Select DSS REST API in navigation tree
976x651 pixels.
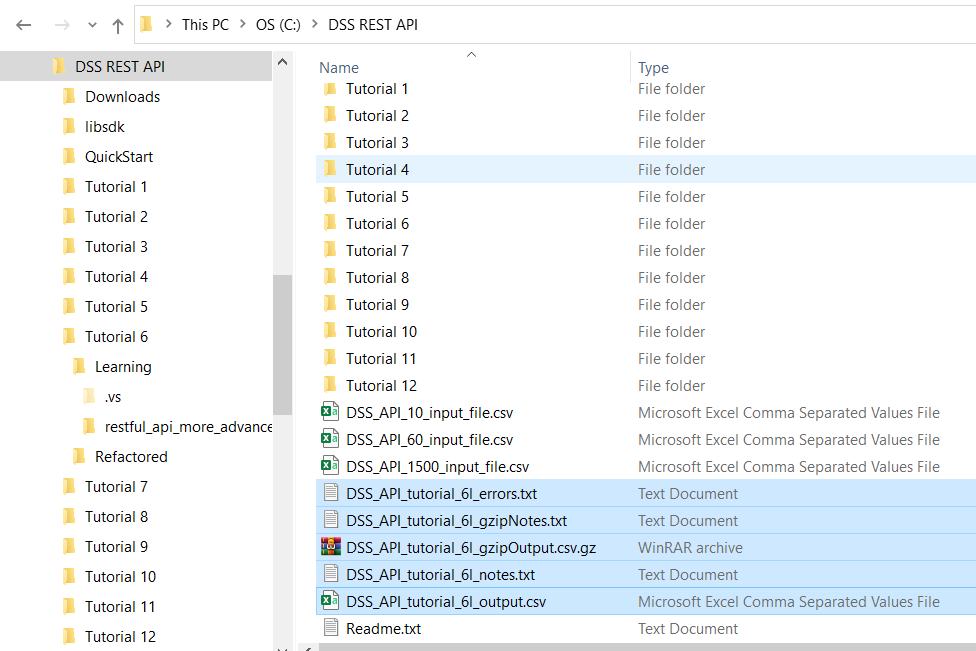coord(120,67)
